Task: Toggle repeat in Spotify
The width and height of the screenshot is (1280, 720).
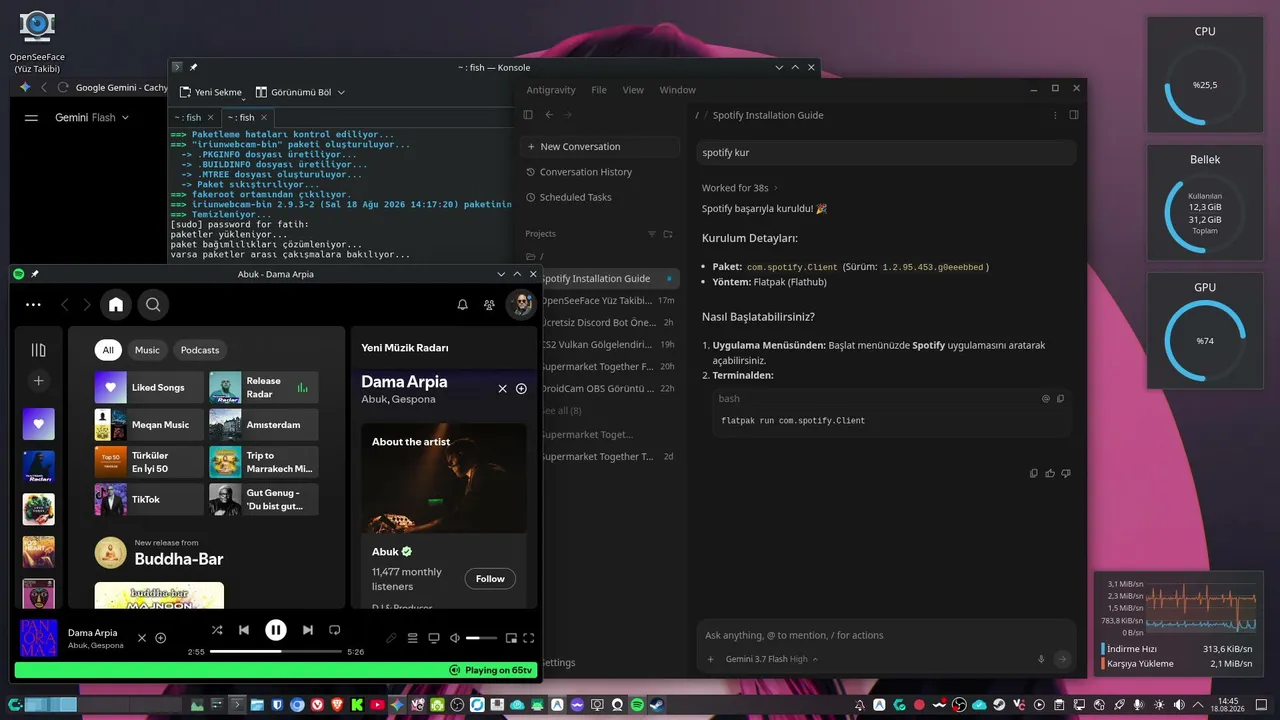Action: pos(335,630)
